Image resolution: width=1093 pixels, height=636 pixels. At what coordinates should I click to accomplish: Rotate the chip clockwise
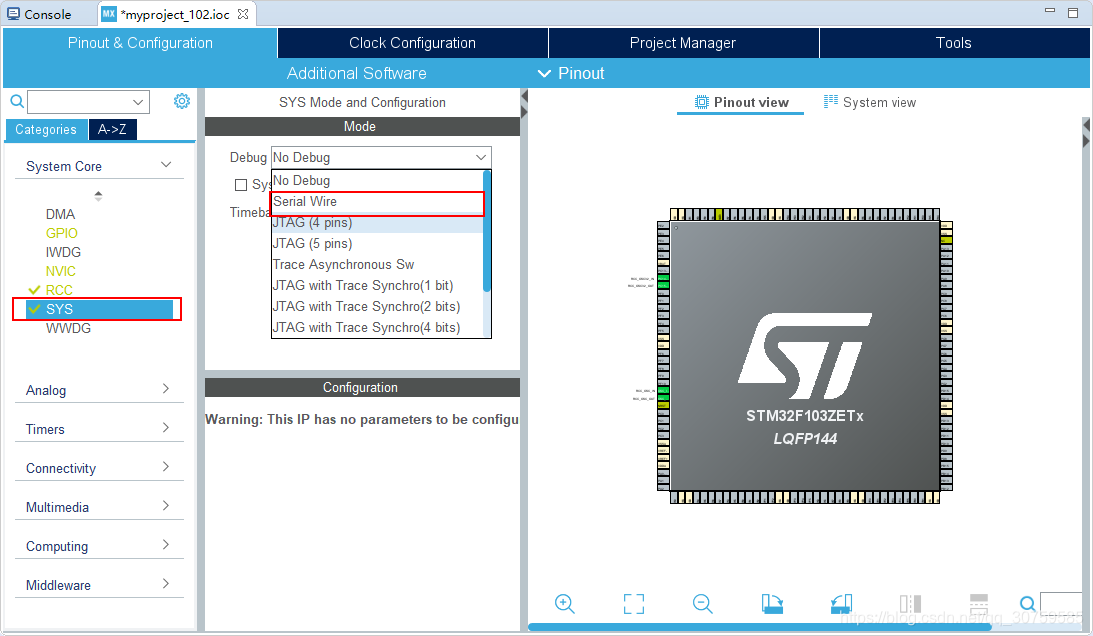point(772,604)
